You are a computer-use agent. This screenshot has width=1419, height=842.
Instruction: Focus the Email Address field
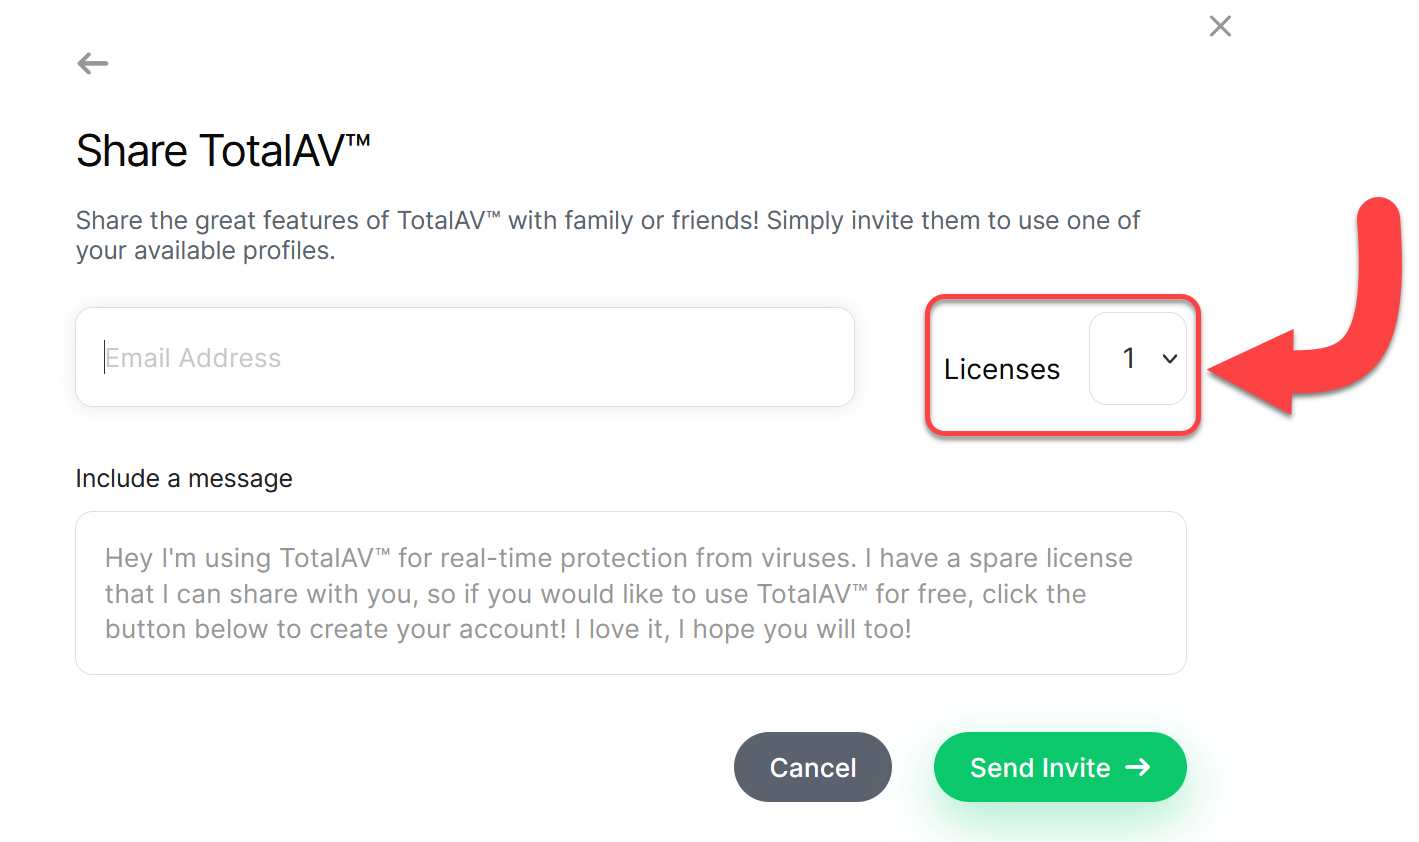pyautogui.click(x=465, y=357)
